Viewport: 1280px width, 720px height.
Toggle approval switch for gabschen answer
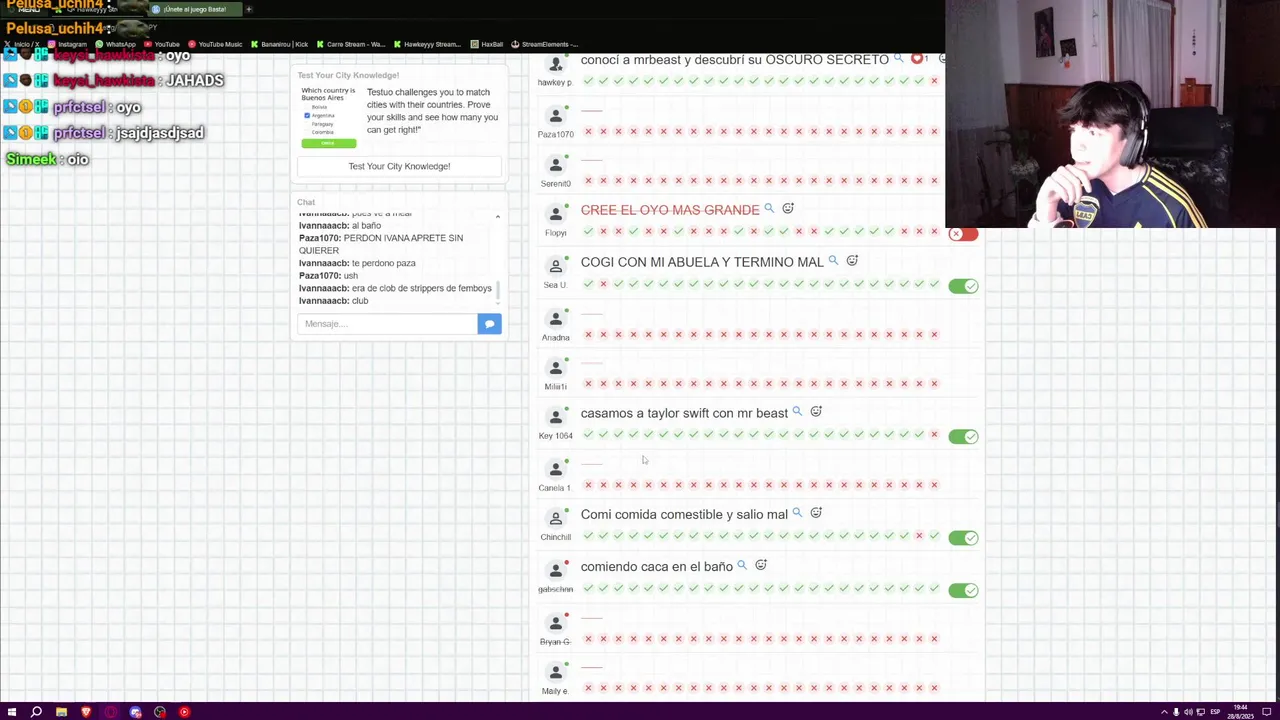coord(963,590)
